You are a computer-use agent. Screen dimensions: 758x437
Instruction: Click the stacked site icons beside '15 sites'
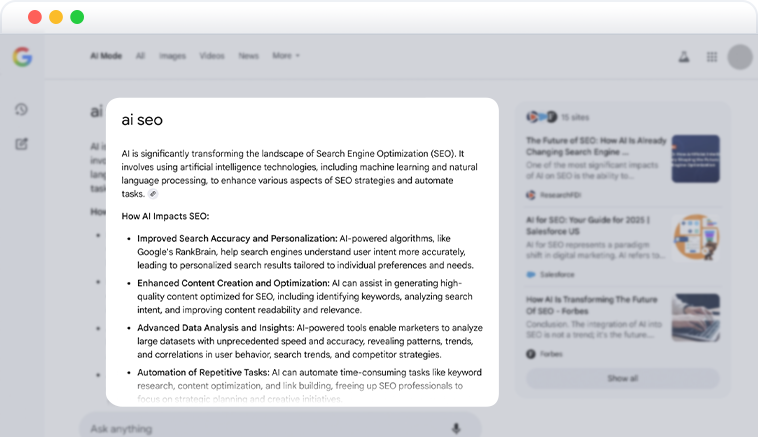(541, 117)
